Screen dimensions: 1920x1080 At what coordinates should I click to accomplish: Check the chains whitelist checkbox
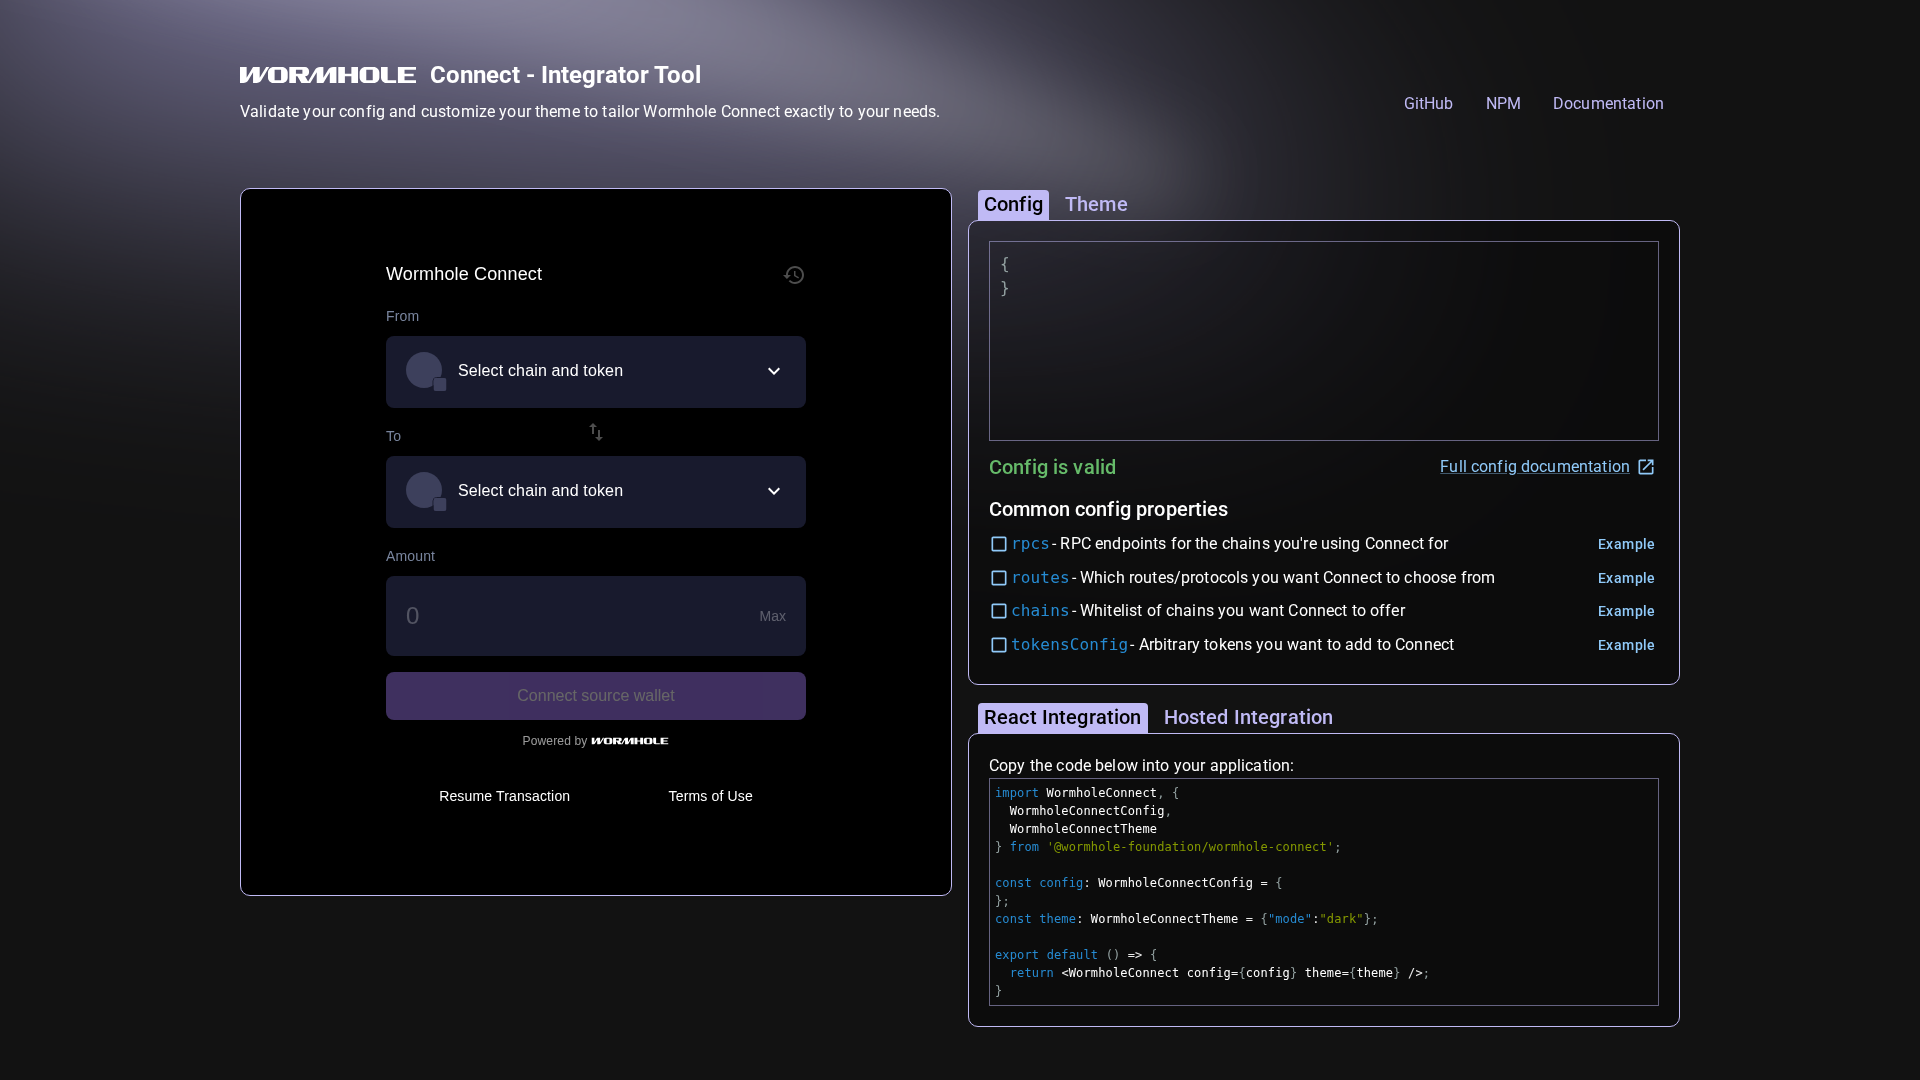(x=998, y=611)
